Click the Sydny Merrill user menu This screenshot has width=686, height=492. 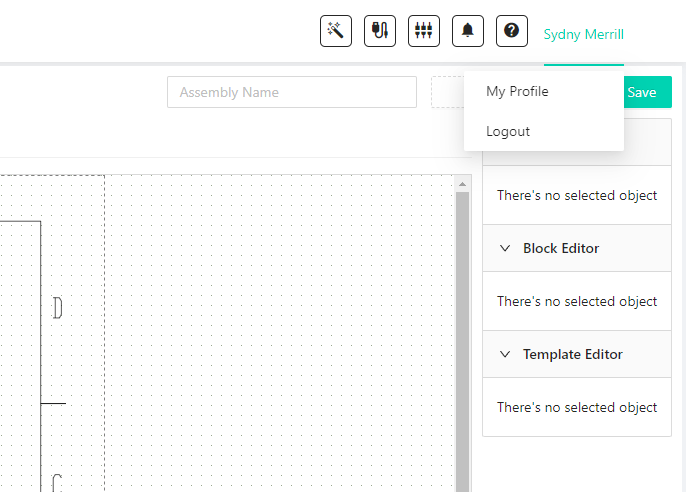click(584, 34)
